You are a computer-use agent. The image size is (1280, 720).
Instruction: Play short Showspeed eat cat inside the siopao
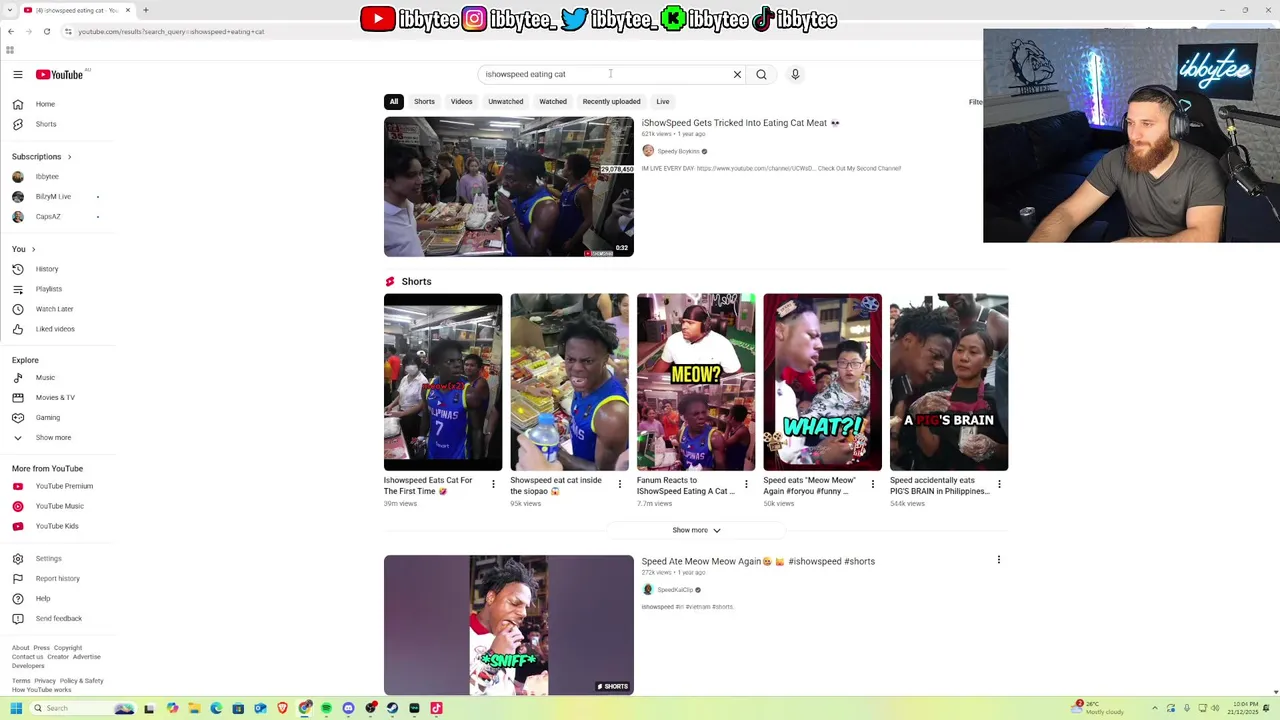(x=569, y=382)
